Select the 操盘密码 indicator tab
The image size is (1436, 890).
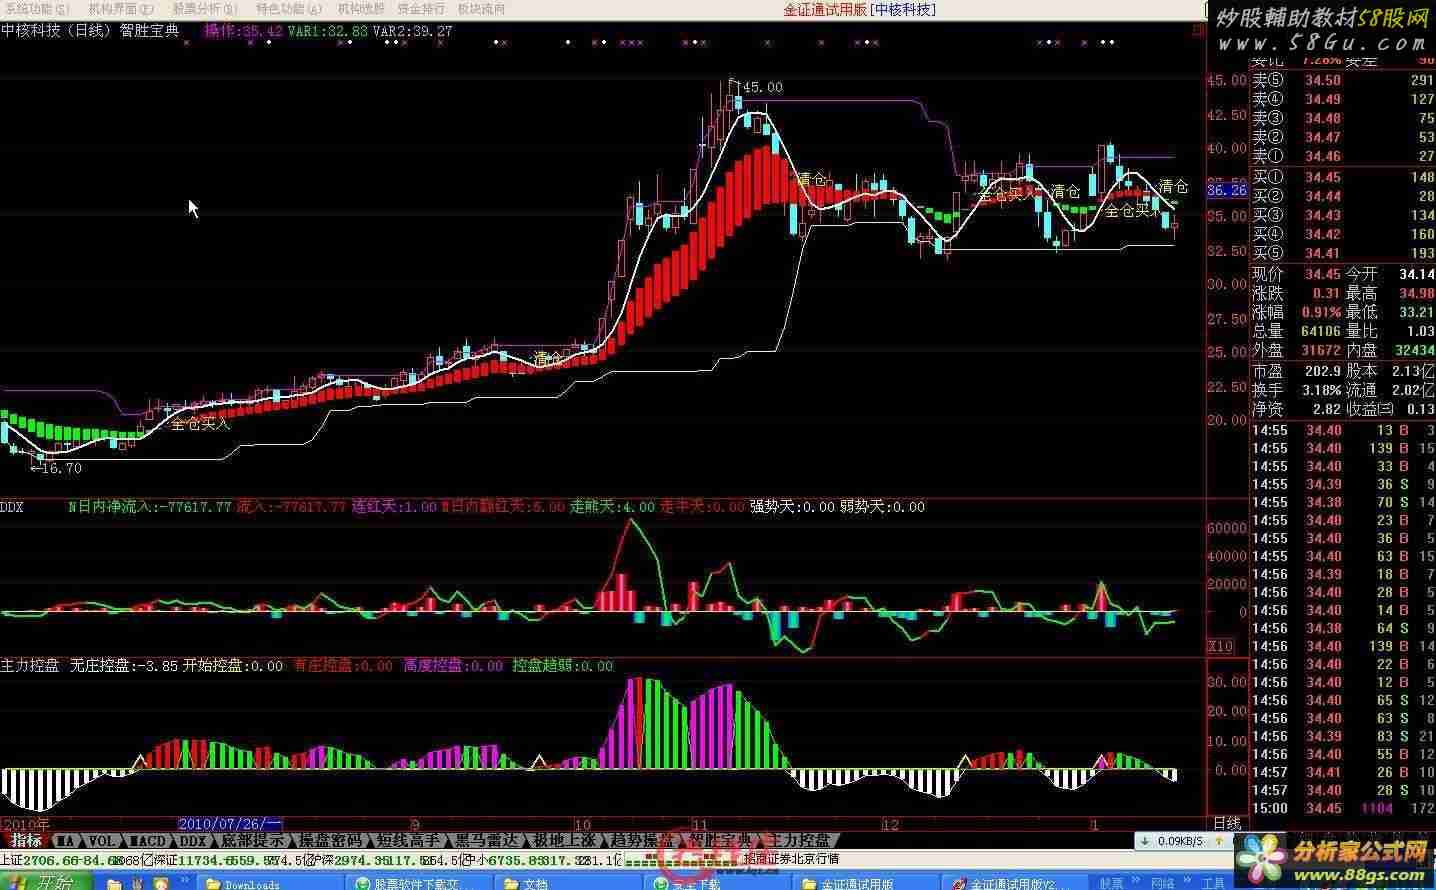click(332, 841)
